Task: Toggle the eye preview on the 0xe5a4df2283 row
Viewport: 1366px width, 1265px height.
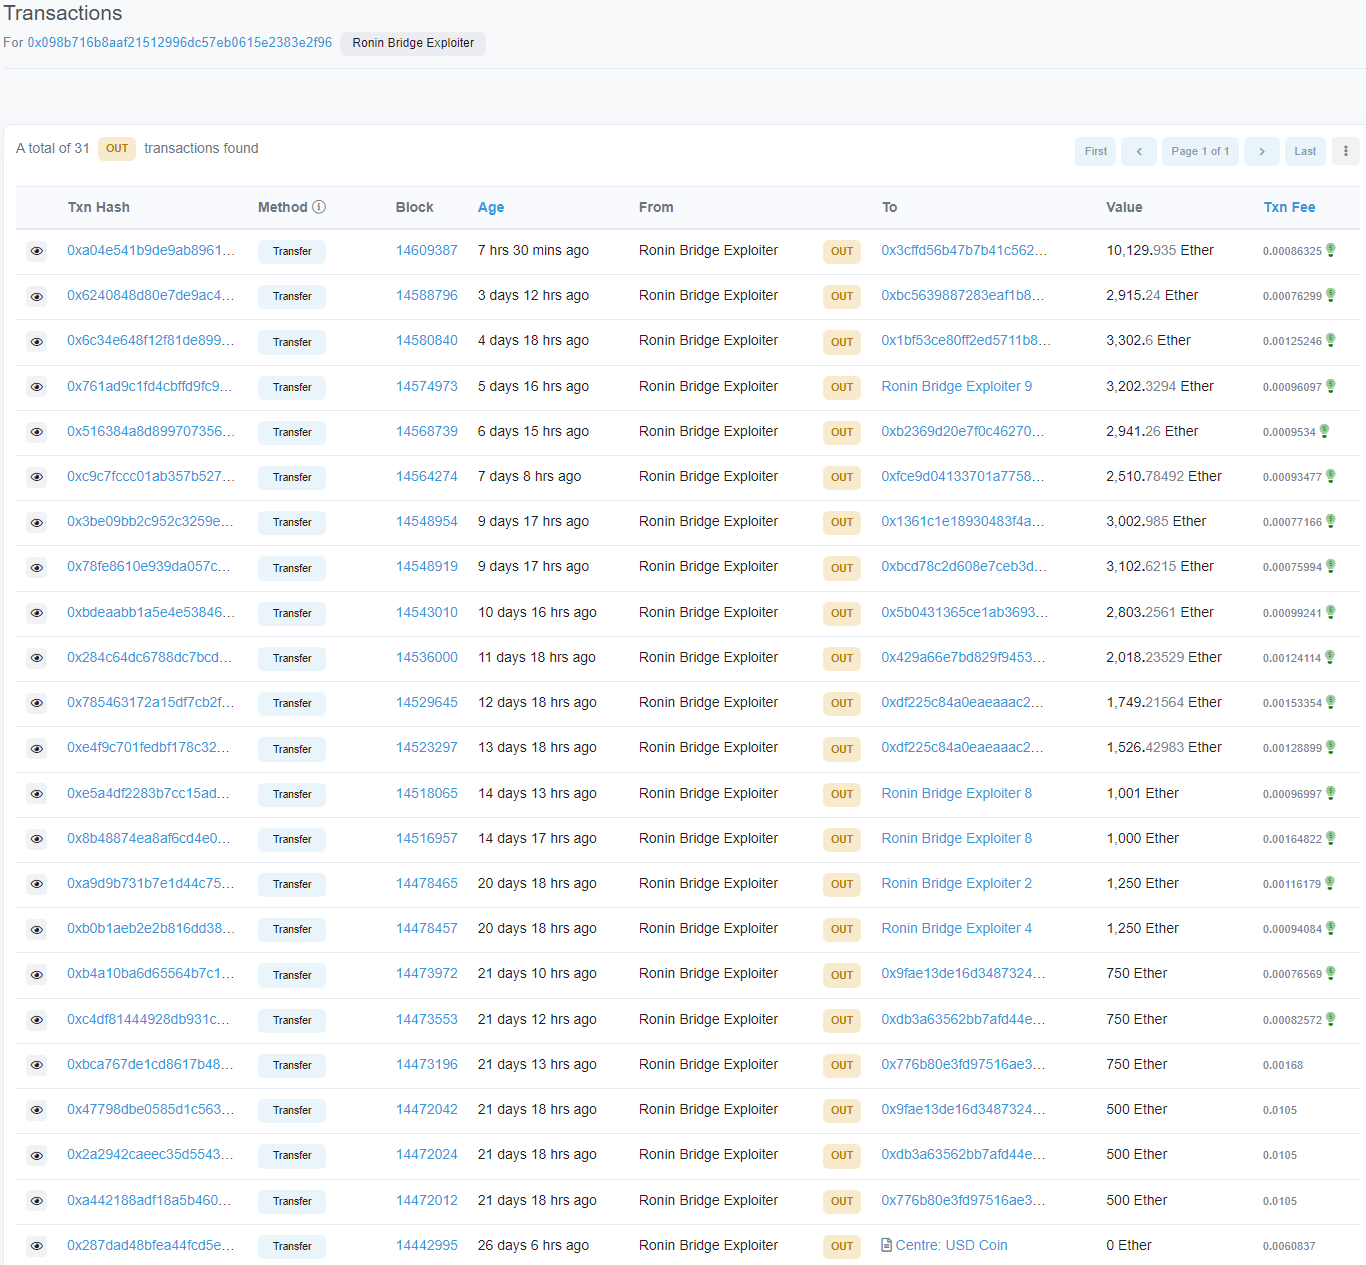Action: point(37,793)
